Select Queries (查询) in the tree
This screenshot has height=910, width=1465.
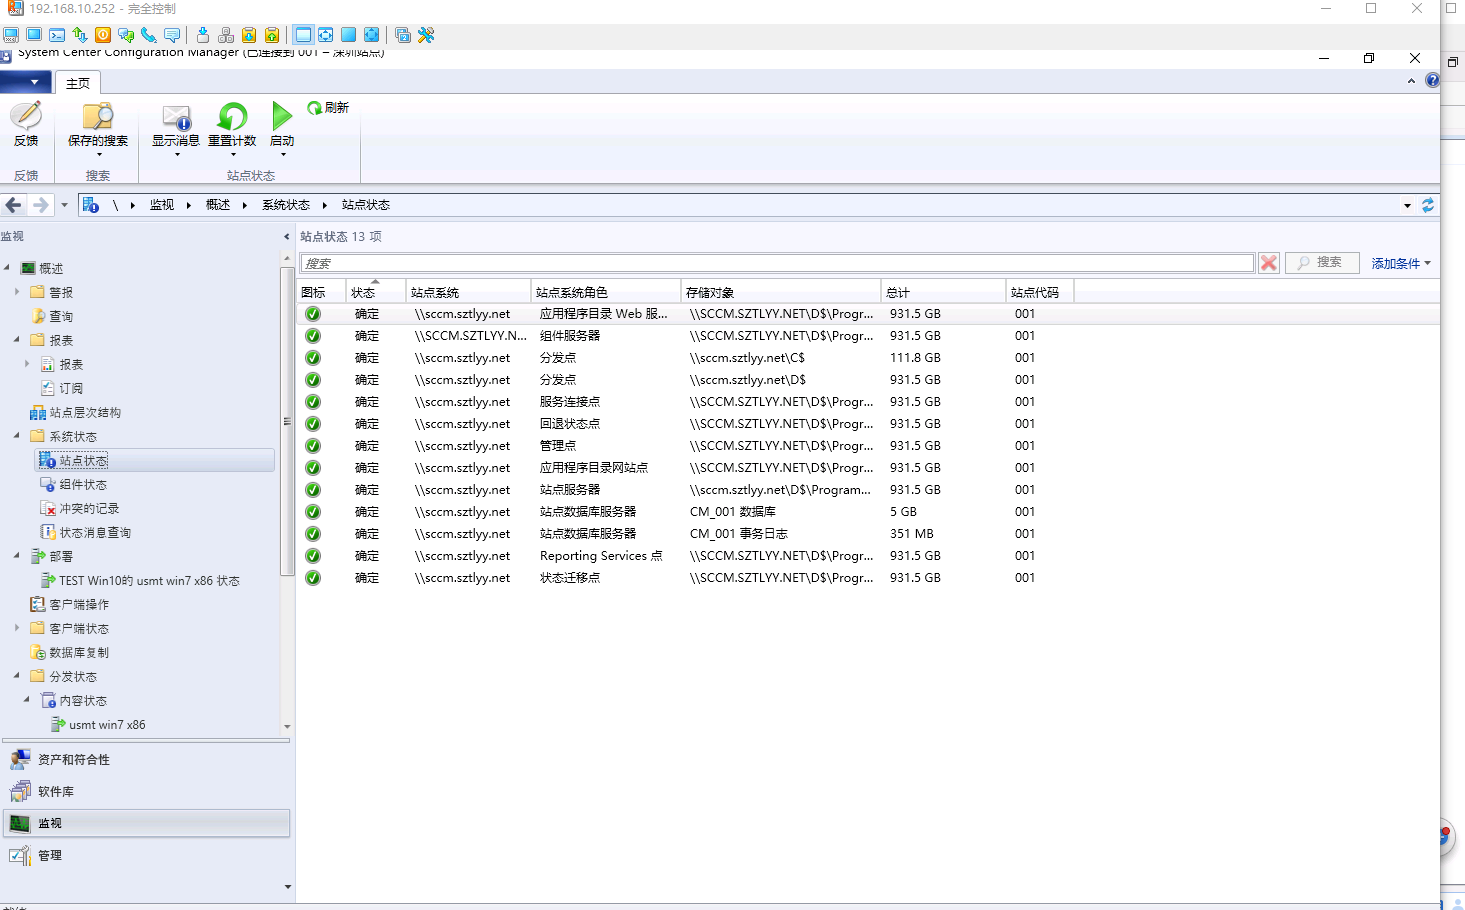pyautogui.click(x=52, y=316)
